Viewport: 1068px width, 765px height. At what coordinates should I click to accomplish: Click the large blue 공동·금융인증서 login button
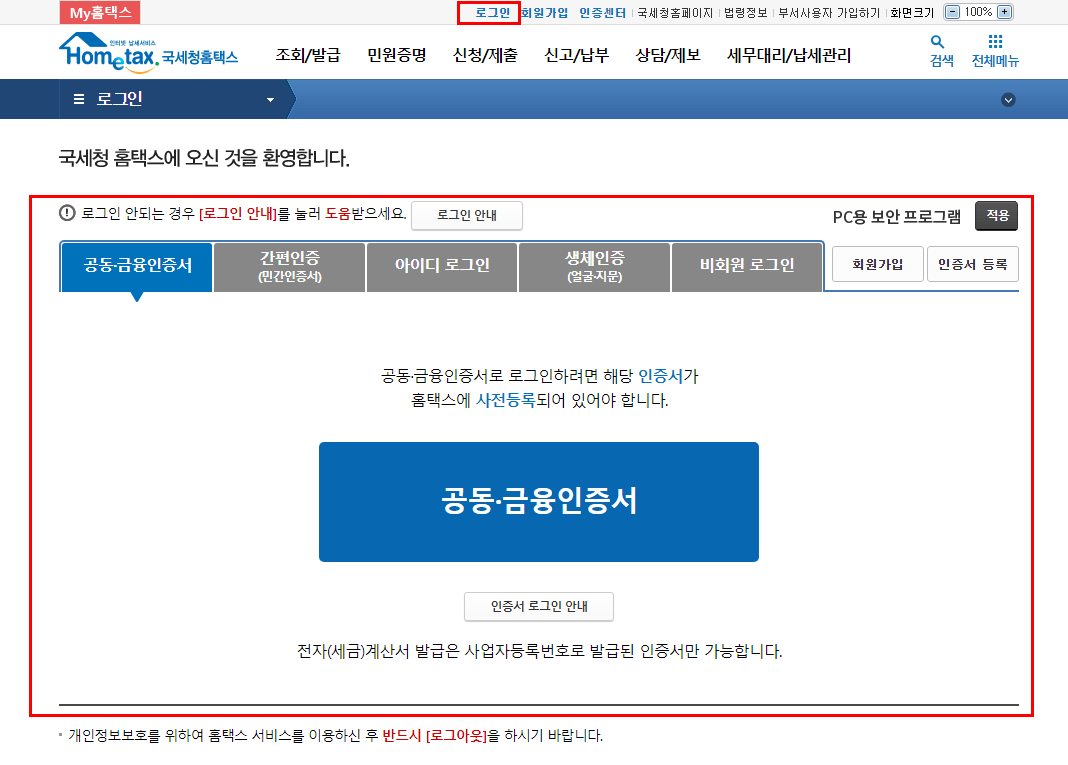point(538,501)
